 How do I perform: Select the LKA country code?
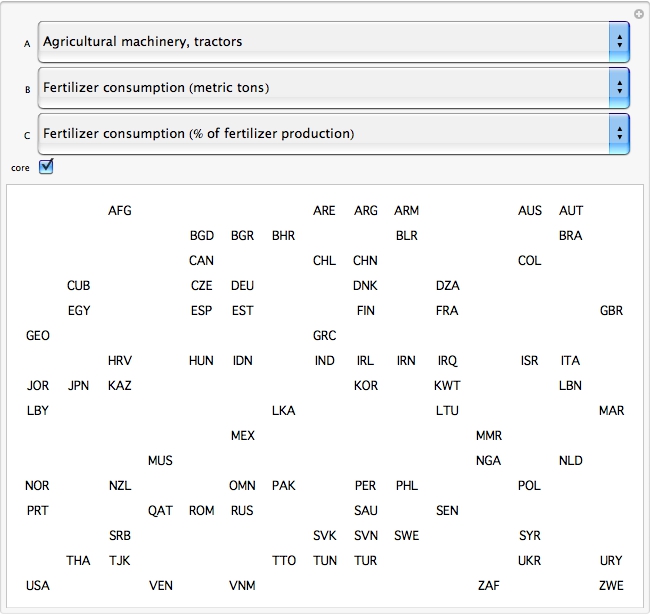point(284,410)
